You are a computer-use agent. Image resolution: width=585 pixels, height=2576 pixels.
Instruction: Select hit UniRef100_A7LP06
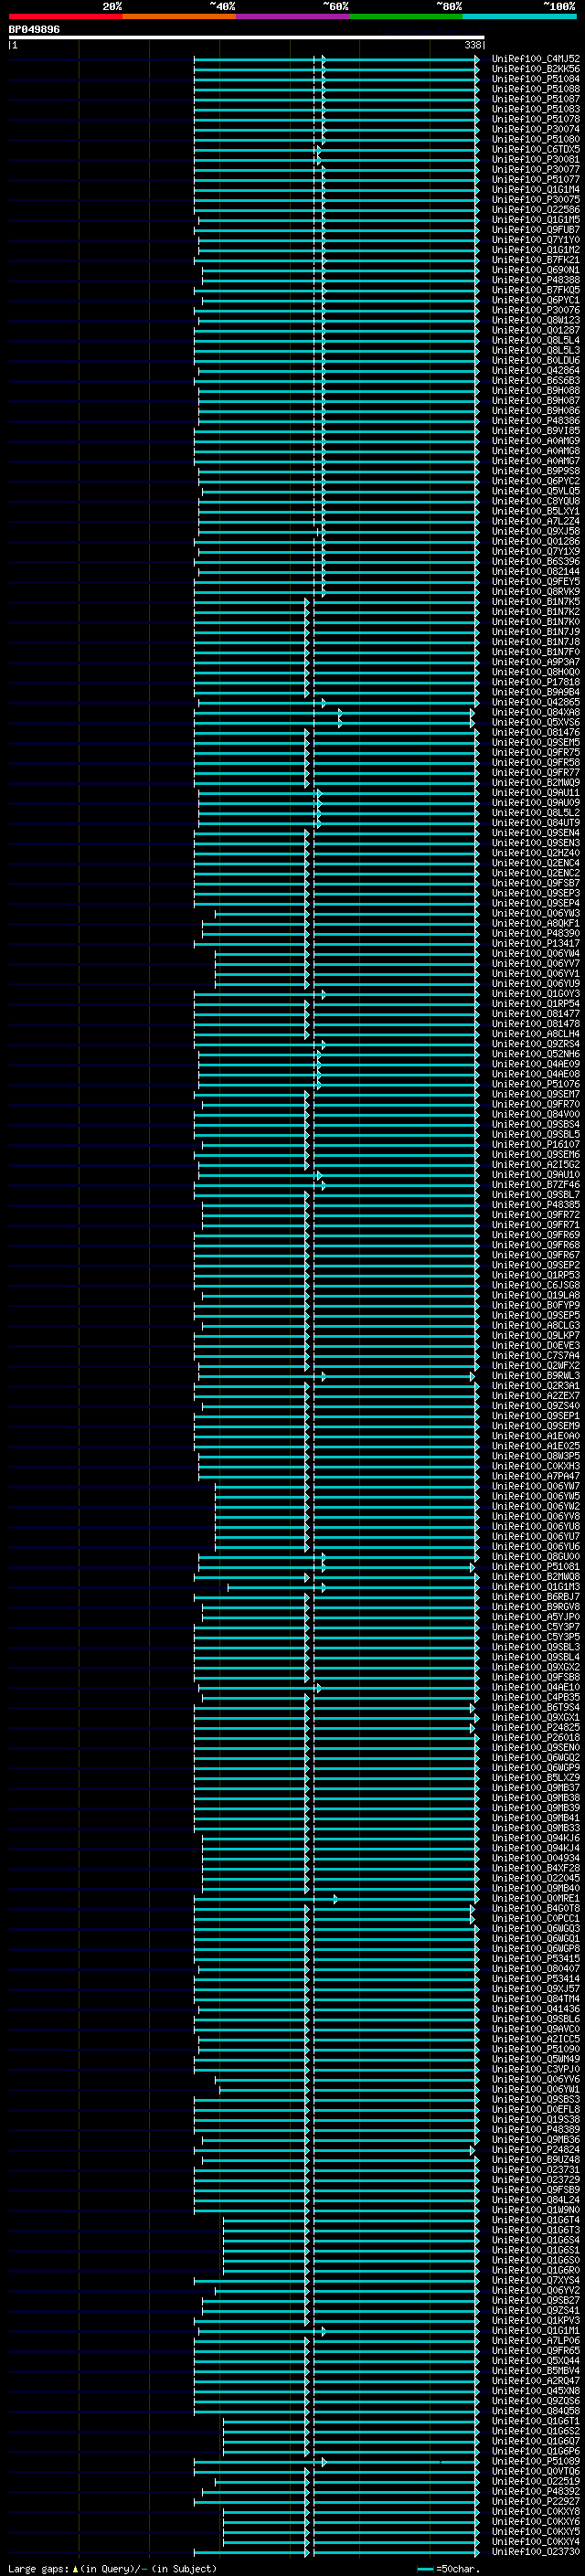tap(536, 2341)
